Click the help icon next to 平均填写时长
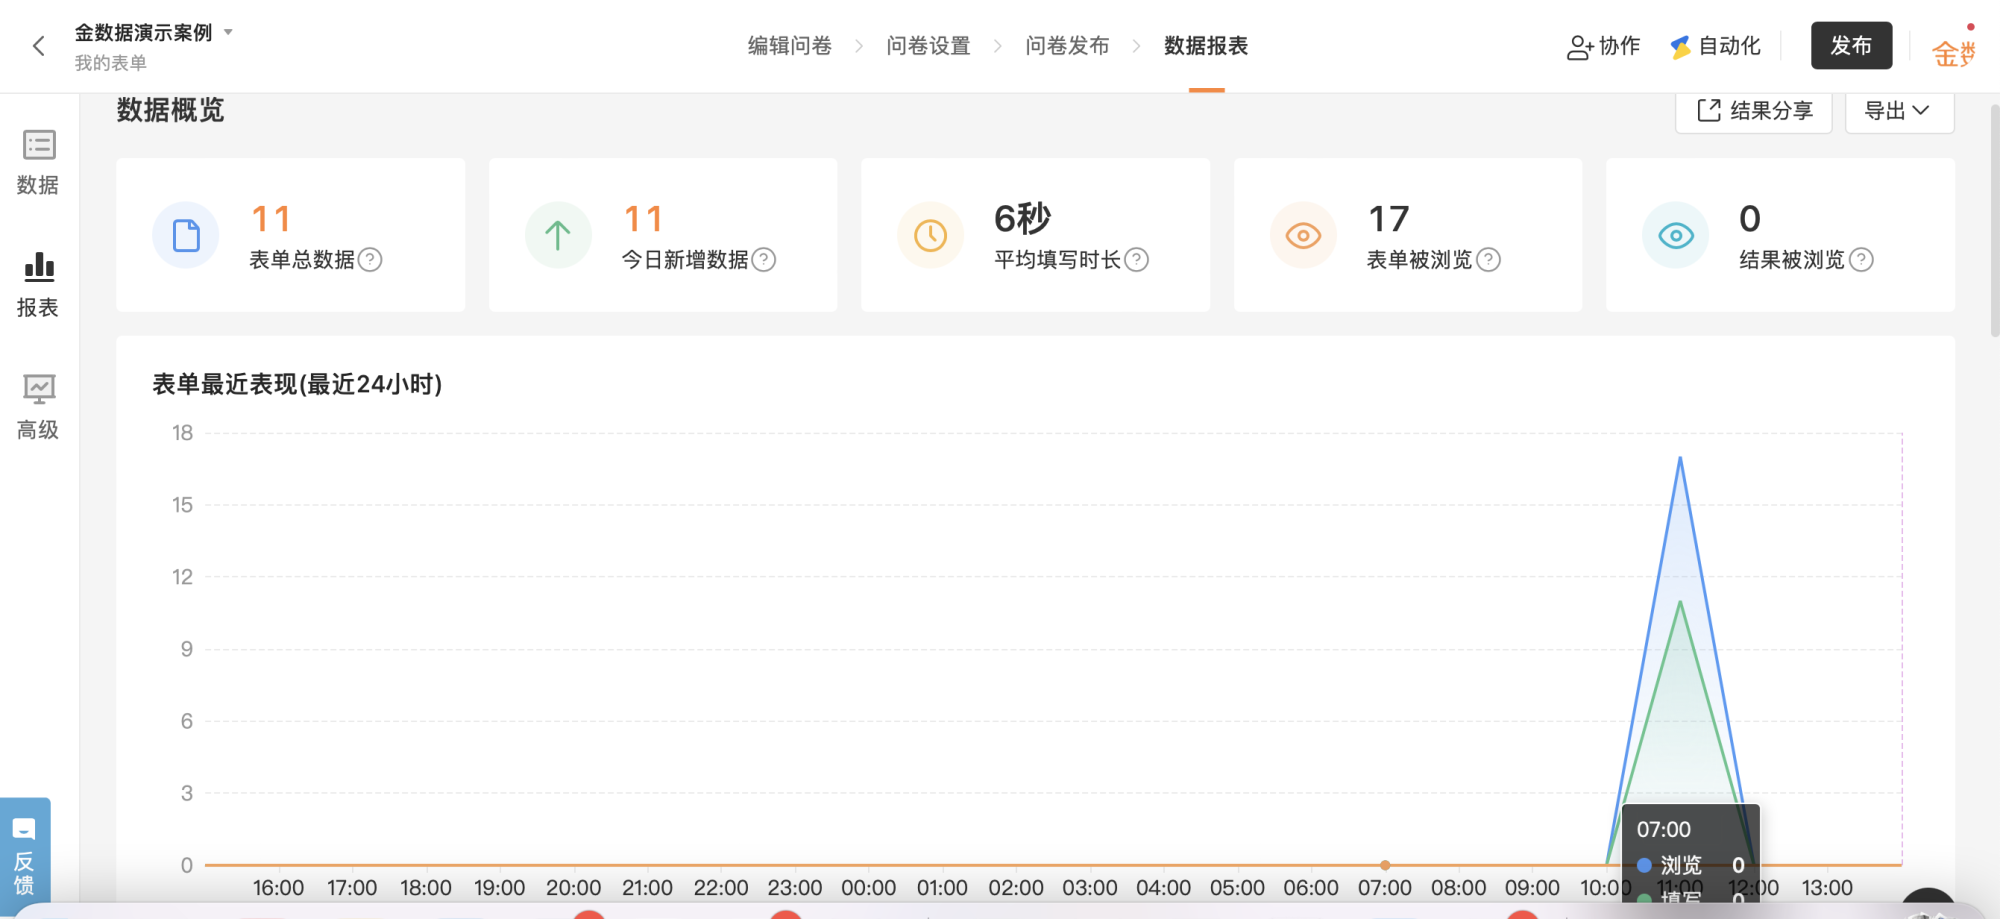The width and height of the screenshot is (2000, 919). coord(1137,260)
